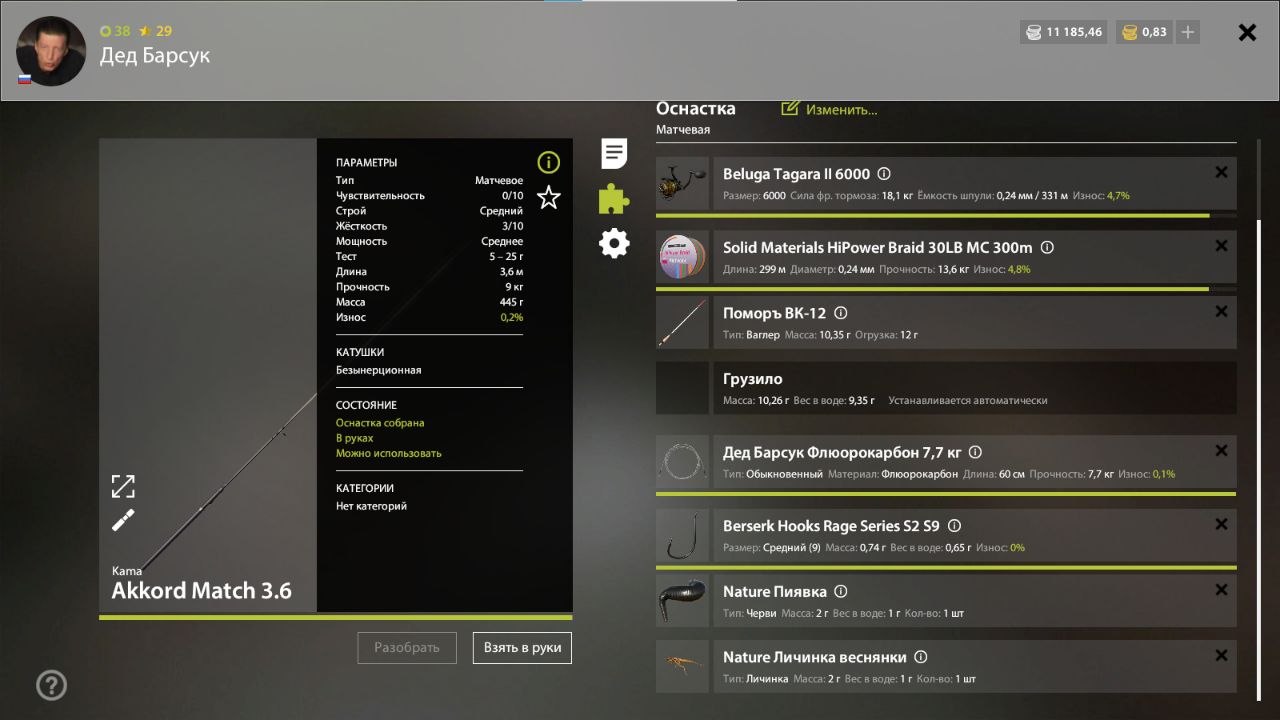Click the Поморъ ВК-12 float thumbnail
The image size is (1280, 720).
682,322
